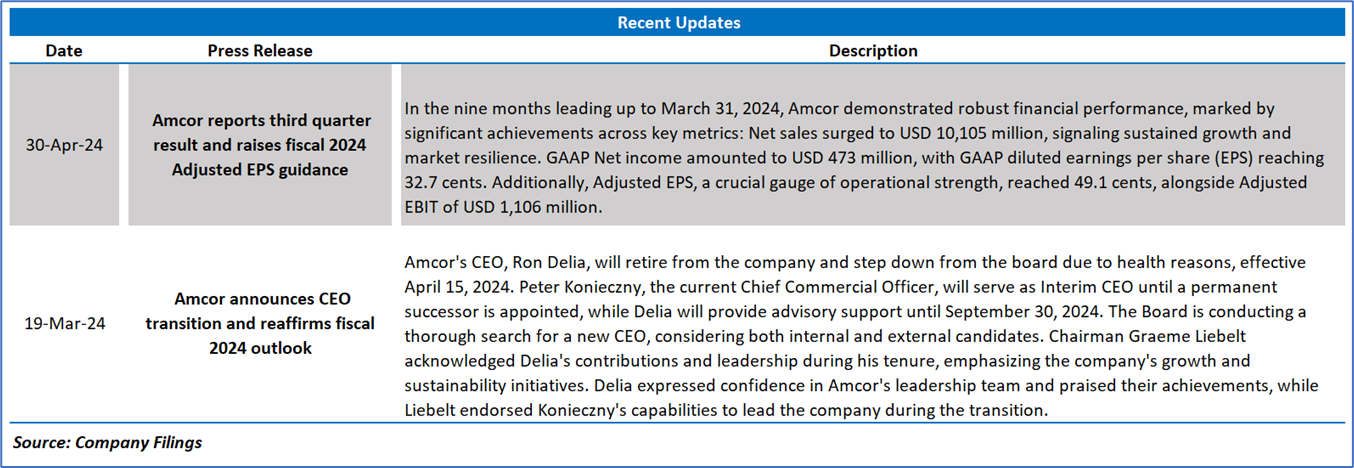The image size is (1354, 468).
Task: Click the Source: Company Filings footnote
Action: point(108,442)
